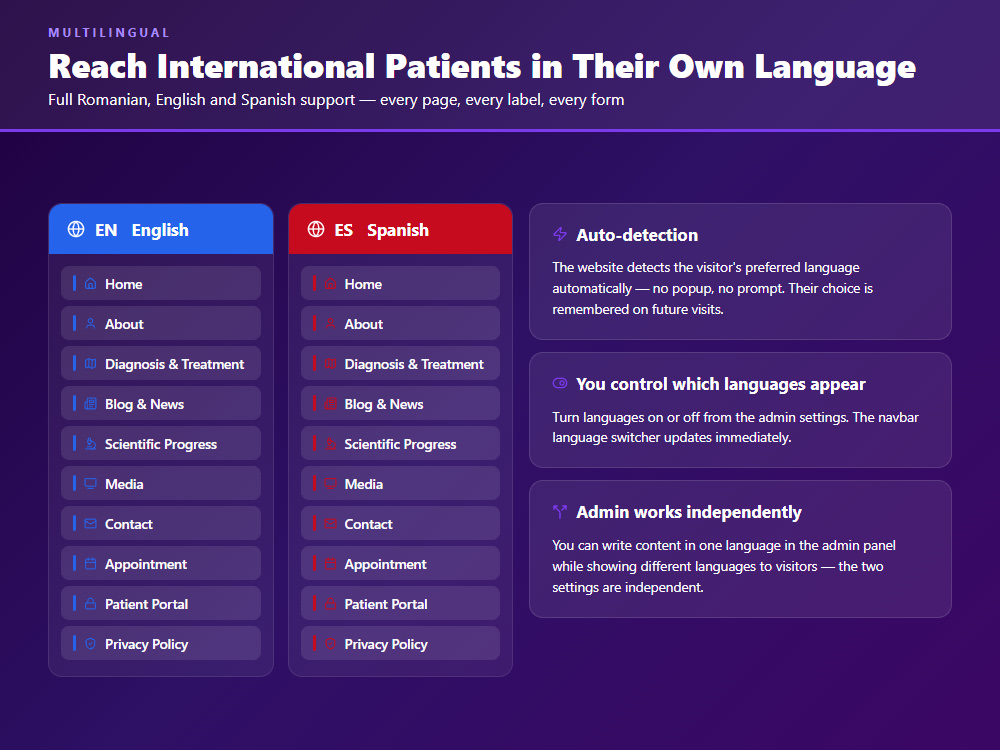Select Scientific Progress in the Spanish list
This screenshot has height=750, width=1000.
coord(401,443)
